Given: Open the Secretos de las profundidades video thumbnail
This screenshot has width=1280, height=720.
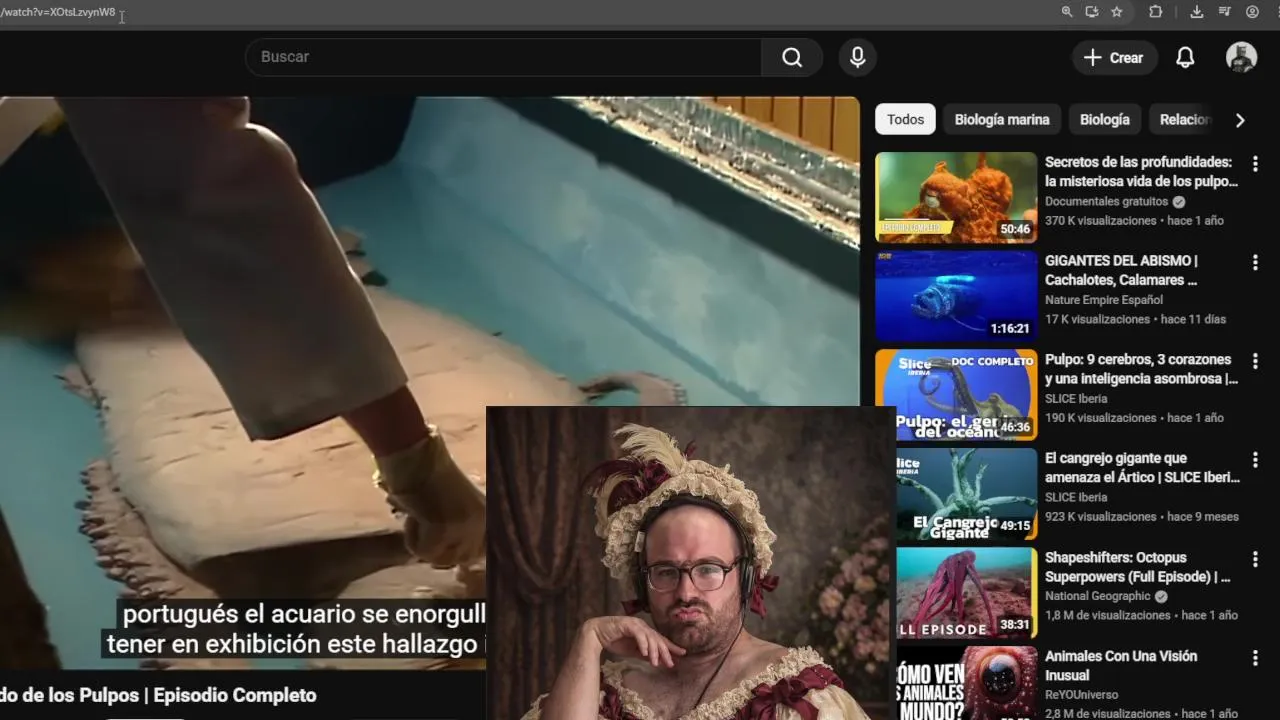Looking at the screenshot, I should (x=956, y=197).
